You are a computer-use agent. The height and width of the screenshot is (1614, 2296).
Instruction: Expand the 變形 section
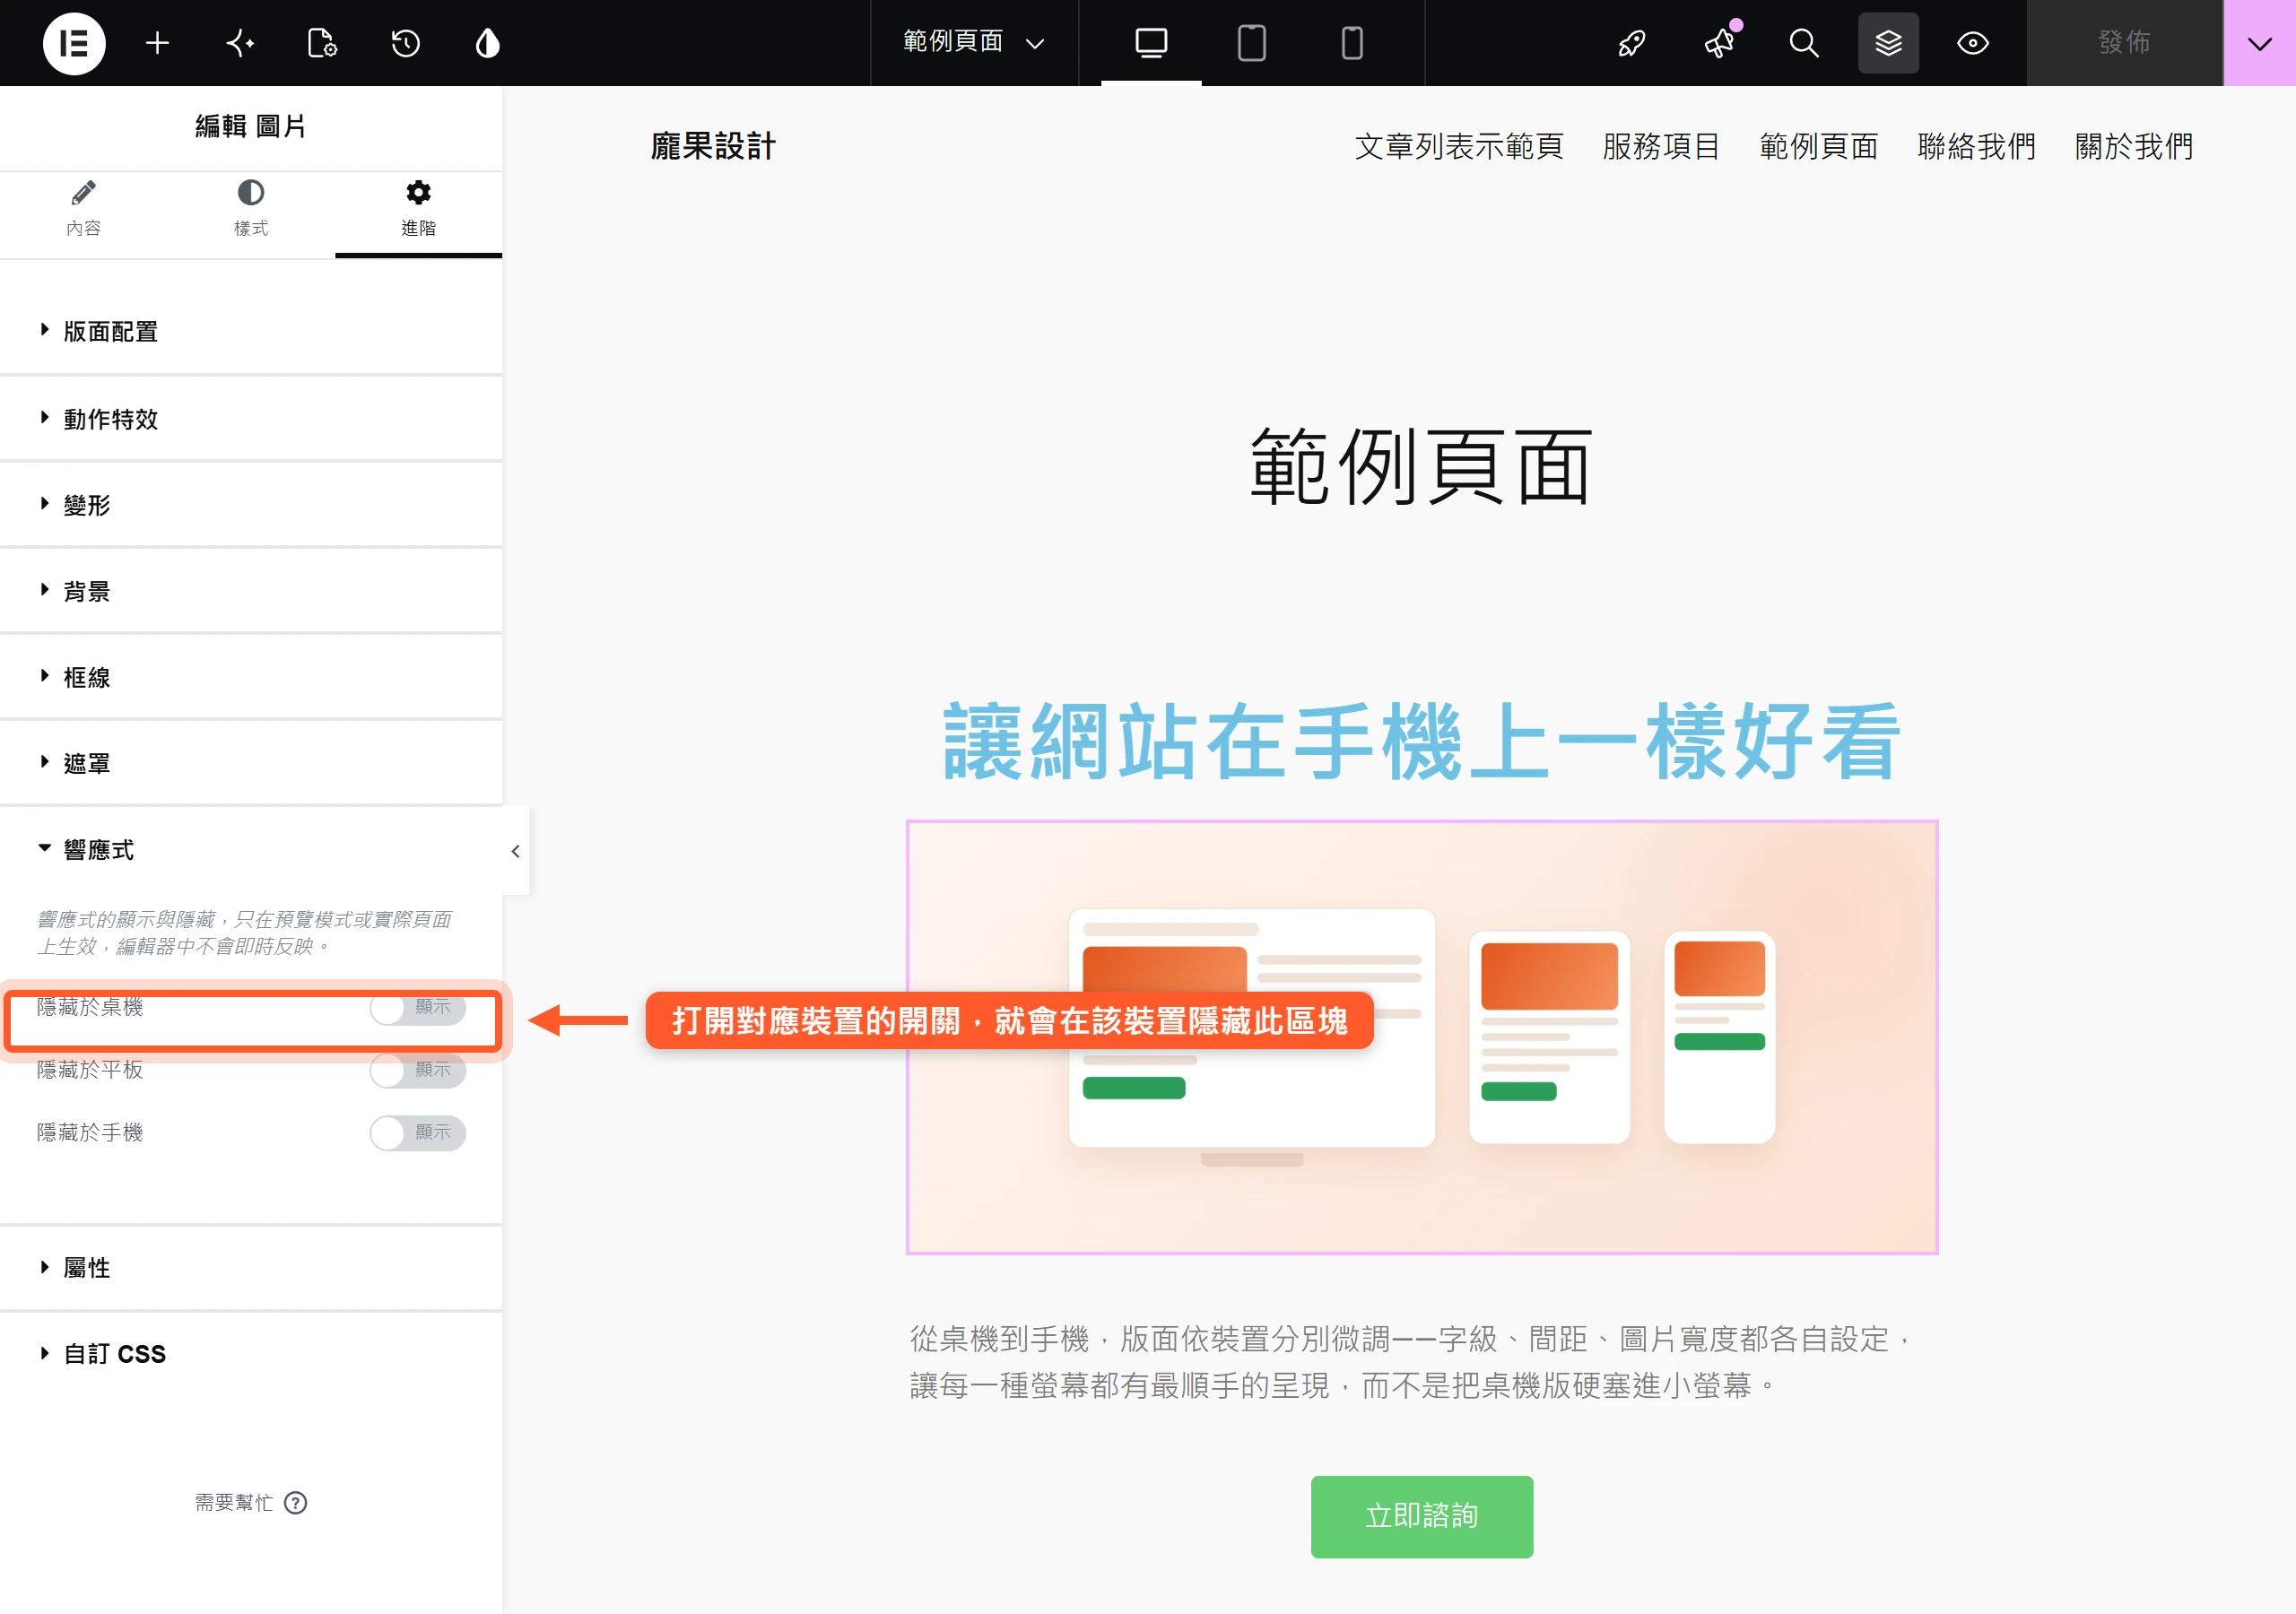(x=251, y=505)
